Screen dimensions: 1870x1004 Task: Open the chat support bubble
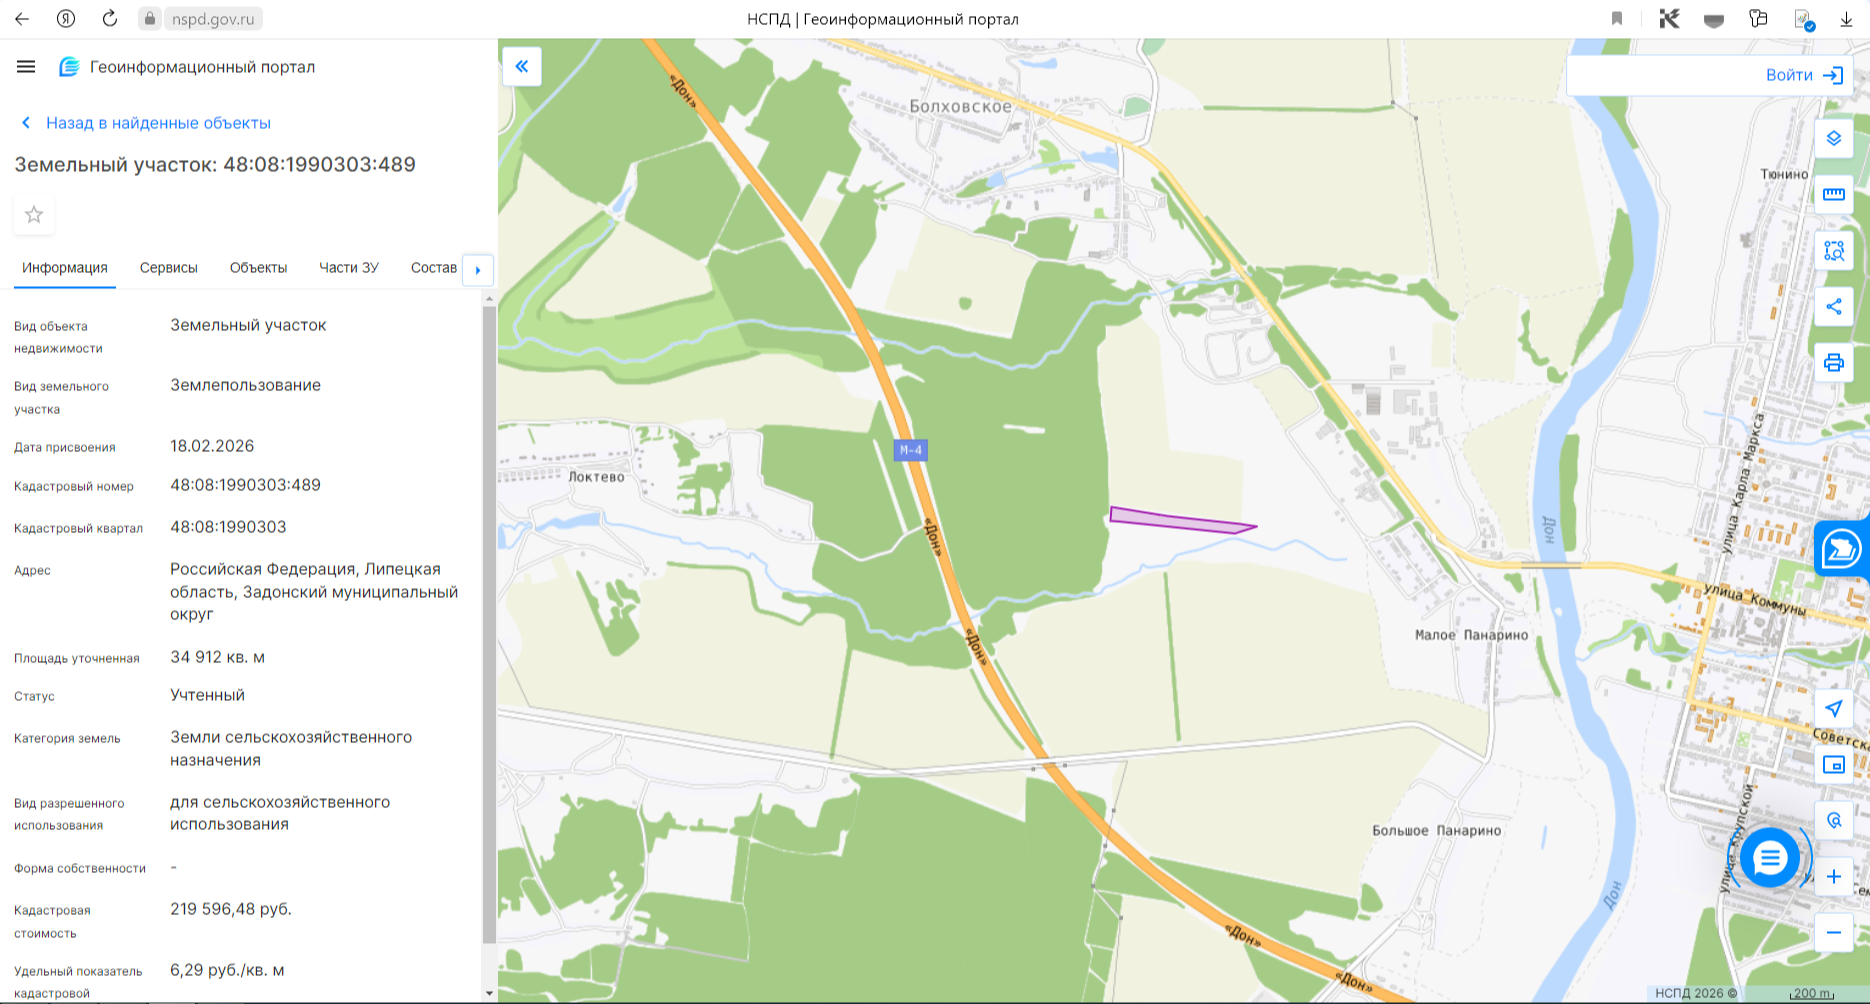point(1769,857)
